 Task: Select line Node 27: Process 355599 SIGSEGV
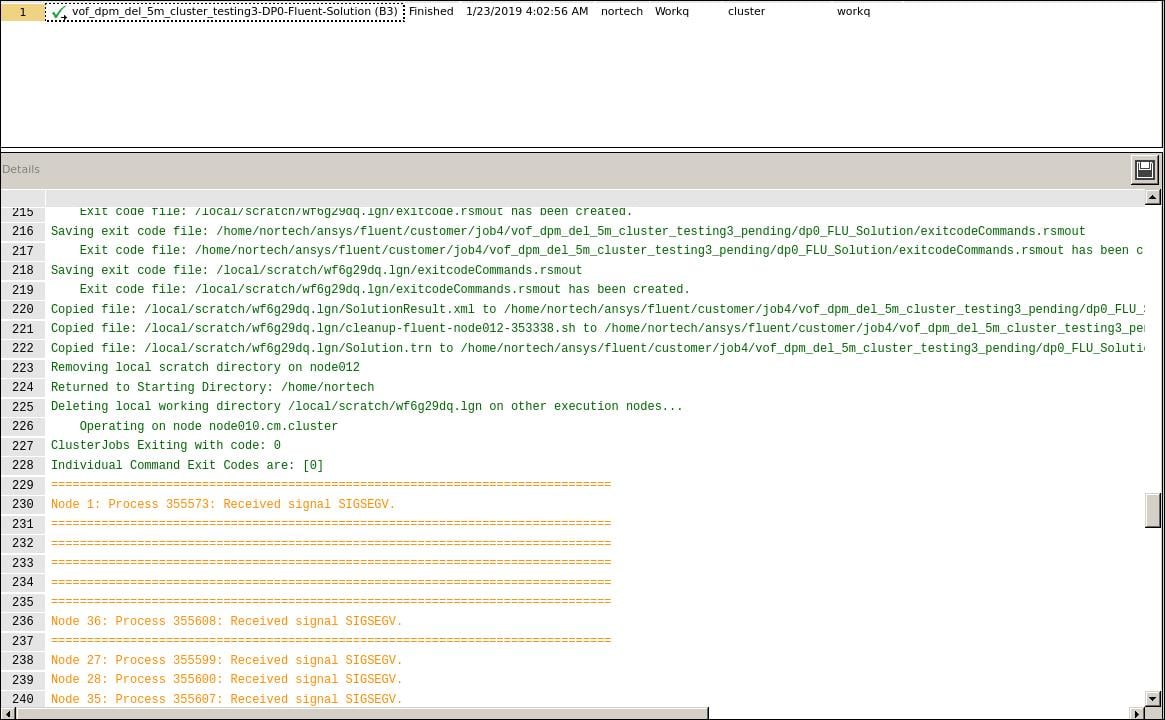coord(227,660)
